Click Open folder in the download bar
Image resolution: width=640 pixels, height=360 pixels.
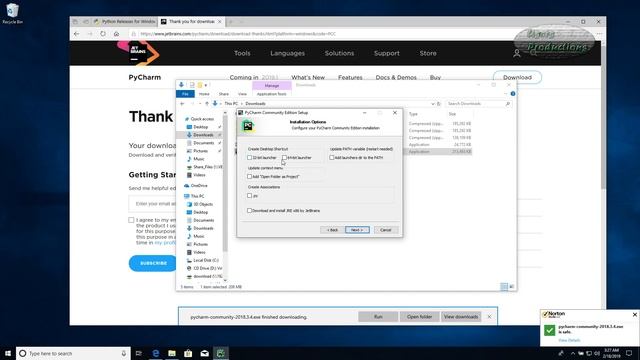419,317
